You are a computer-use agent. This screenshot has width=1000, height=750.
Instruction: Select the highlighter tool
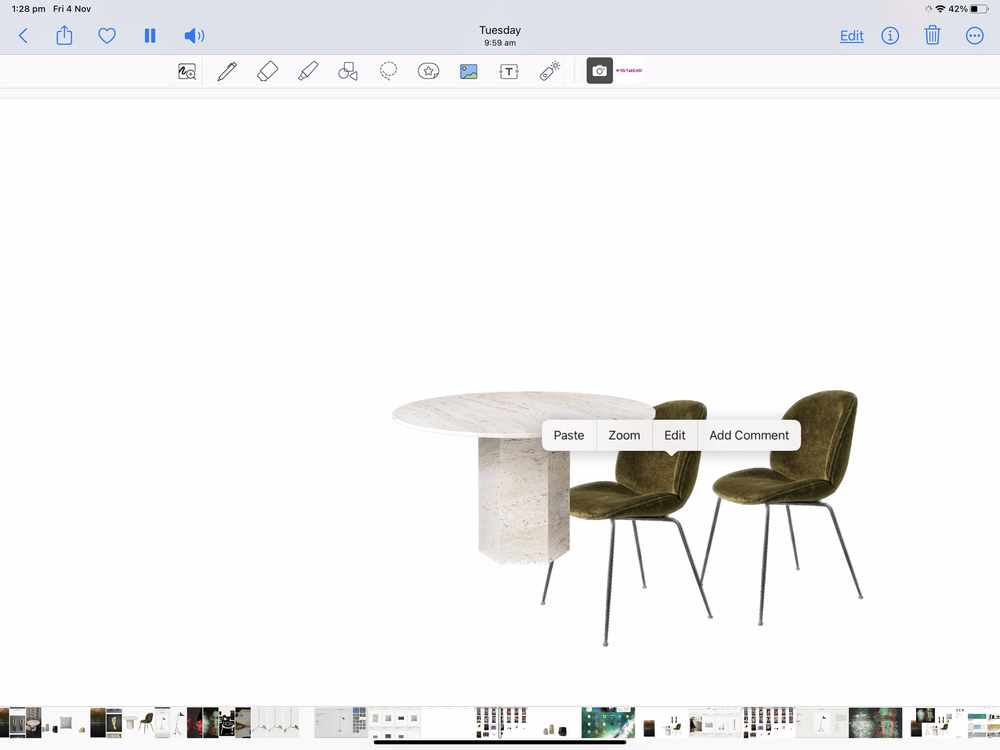pos(307,71)
